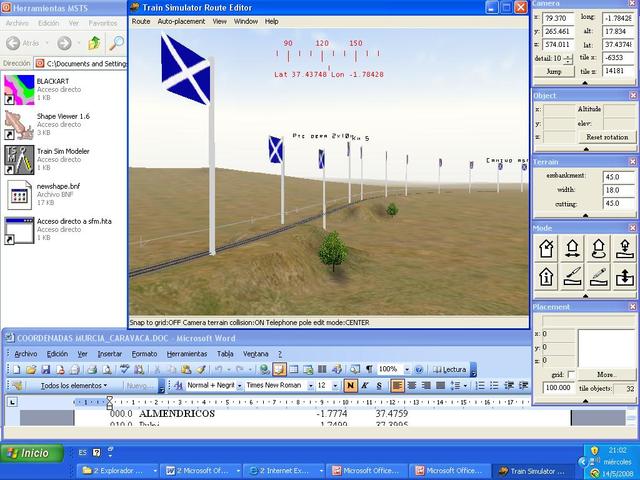The image size is (640, 480).
Task: Click the embankment value field
Action: tap(617, 176)
